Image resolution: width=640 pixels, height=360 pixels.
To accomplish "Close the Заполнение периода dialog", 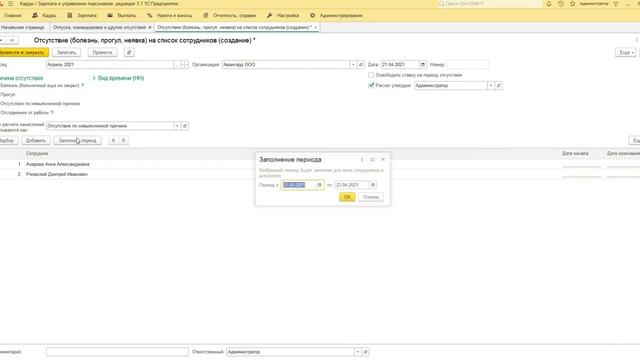I will 383,160.
